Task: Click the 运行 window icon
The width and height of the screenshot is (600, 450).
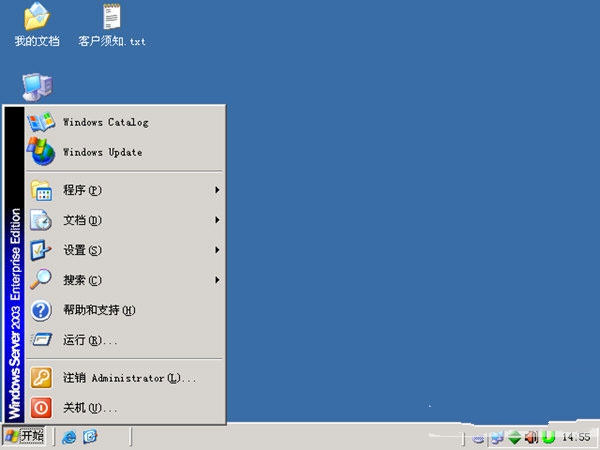Action: pyautogui.click(x=41, y=339)
